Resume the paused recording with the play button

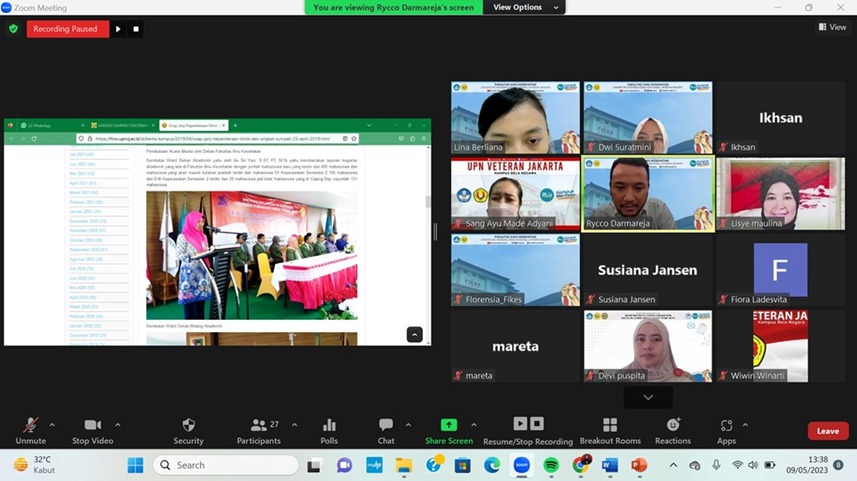coord(118,29)
